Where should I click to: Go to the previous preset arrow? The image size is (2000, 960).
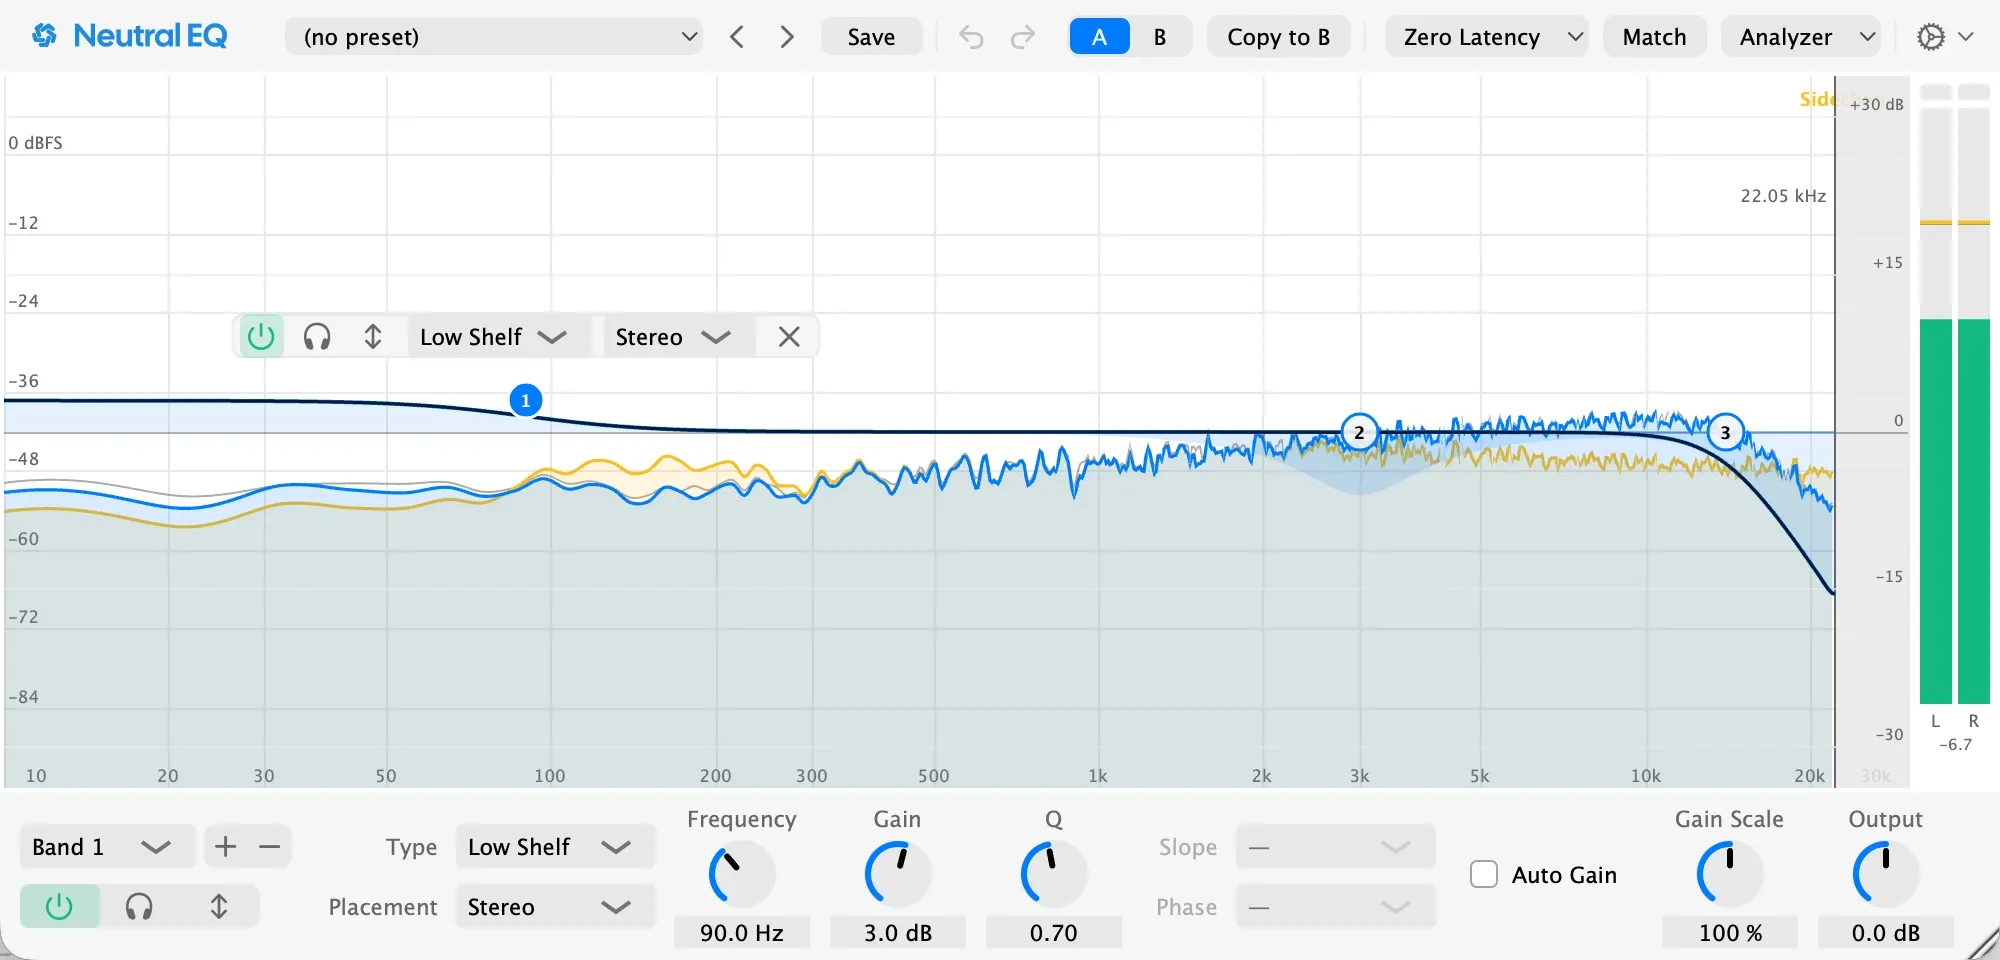point(737,37)
